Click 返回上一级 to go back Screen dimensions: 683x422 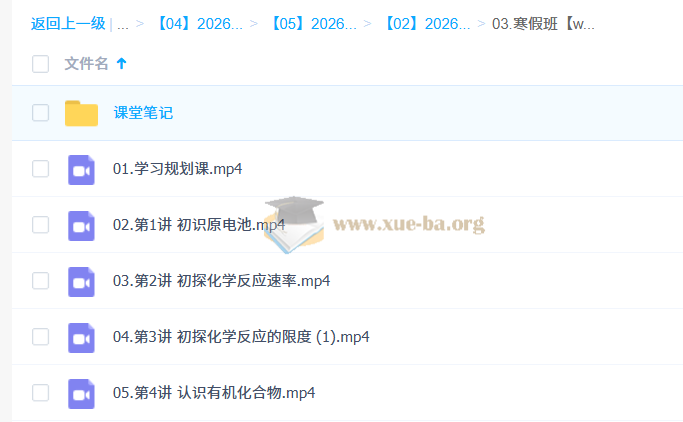click(x=68, y=24)
